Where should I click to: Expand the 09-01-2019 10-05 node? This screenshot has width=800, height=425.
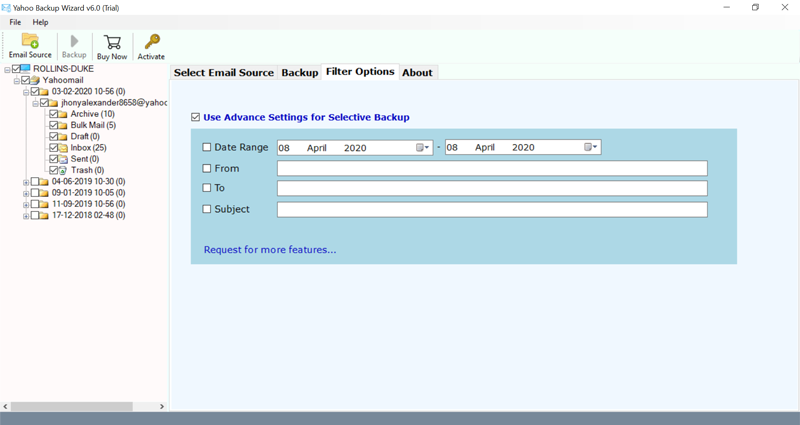26,193
